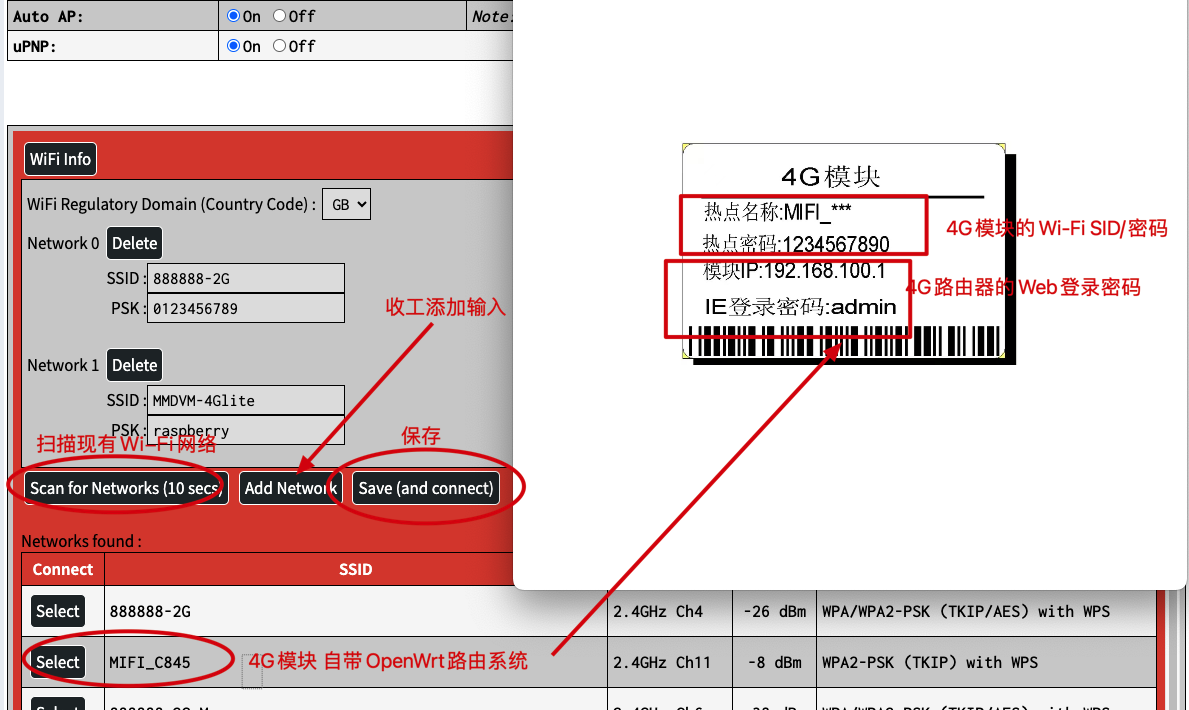The width and height of the screenshot is (1189, 710).
Task: Click the -26 dBm signal cell
Action: tap(774, 611)
